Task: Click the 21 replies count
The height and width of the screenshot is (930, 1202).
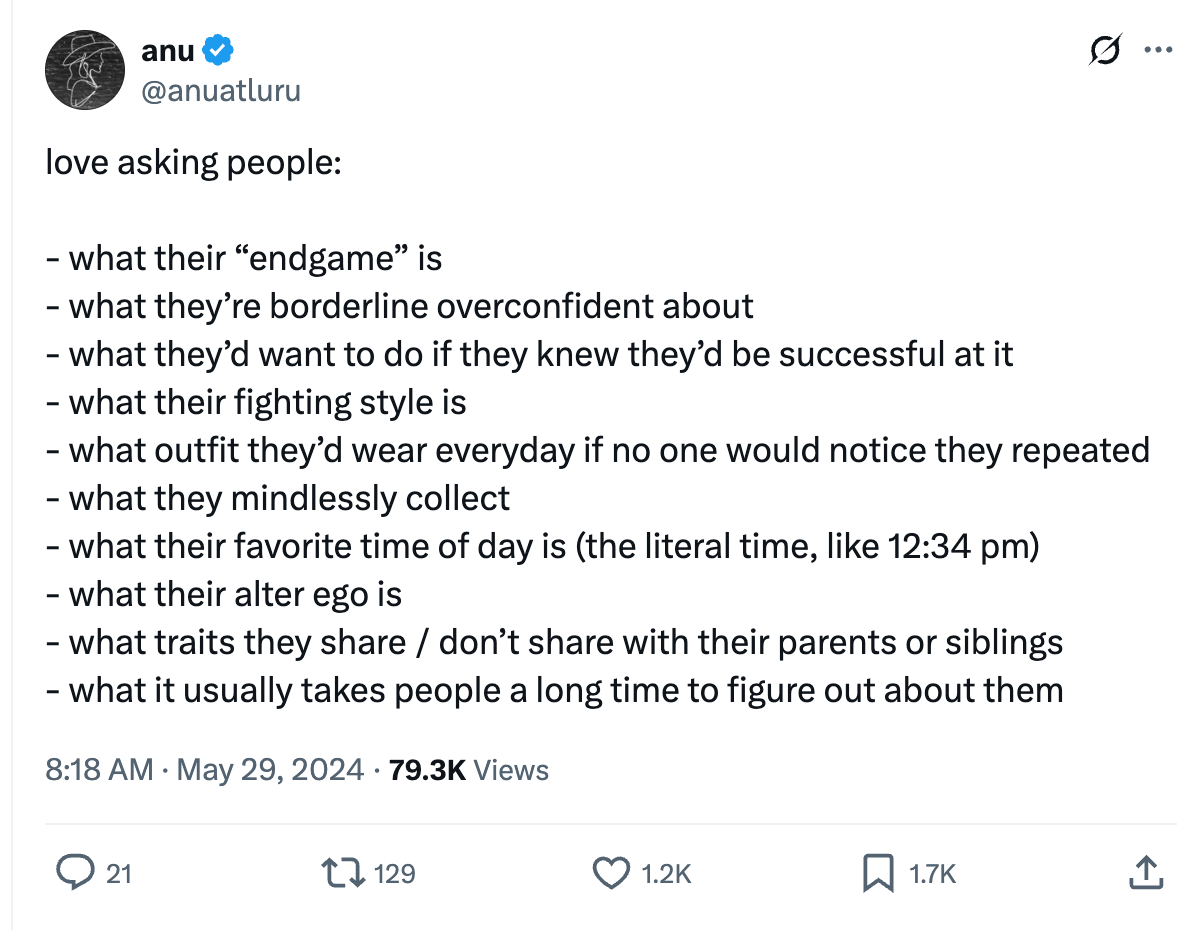Action: 119,874
